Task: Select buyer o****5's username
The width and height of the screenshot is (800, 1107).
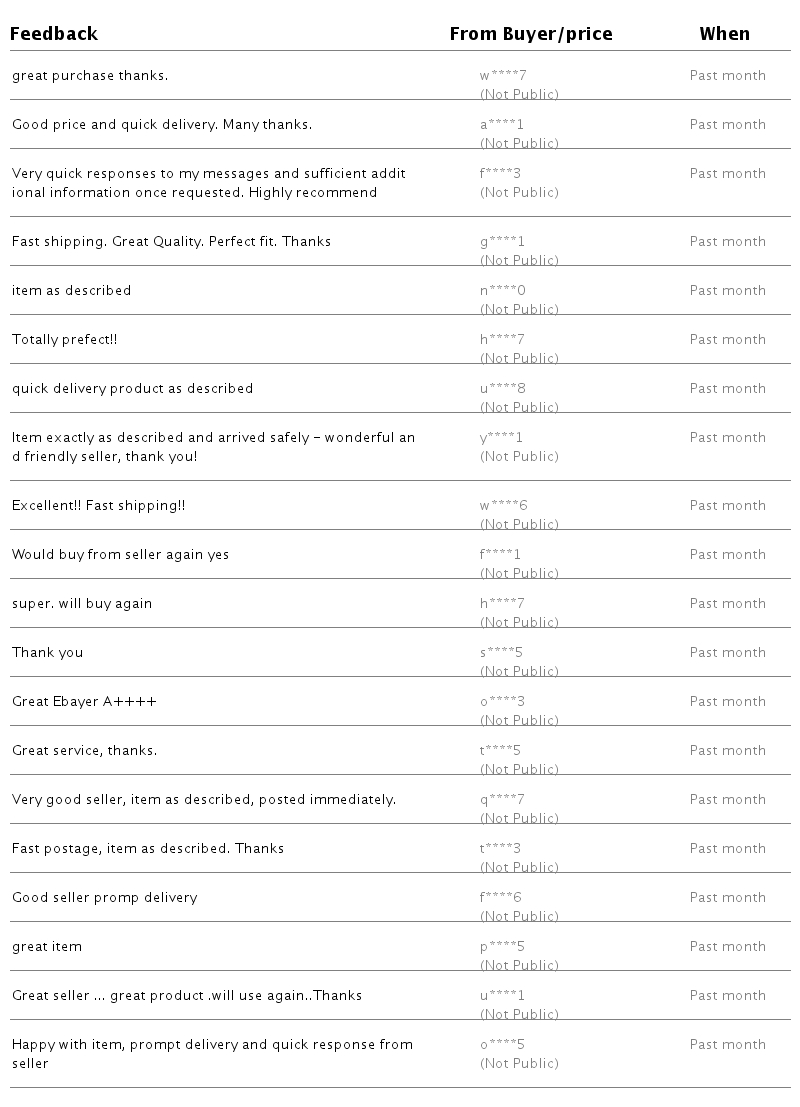Action: coord(502,1044)
